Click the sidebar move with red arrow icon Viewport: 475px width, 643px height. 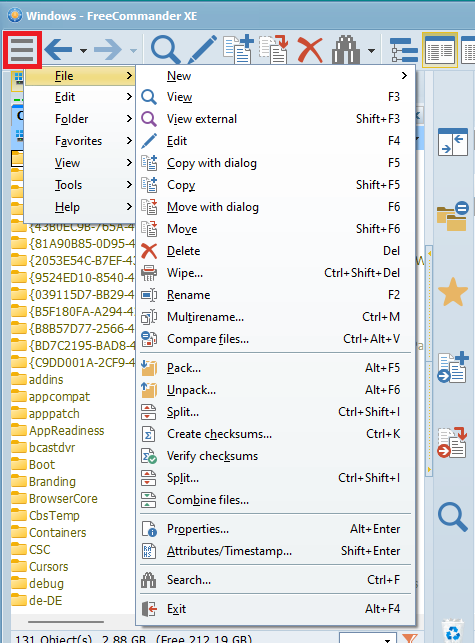click(452, 442)
